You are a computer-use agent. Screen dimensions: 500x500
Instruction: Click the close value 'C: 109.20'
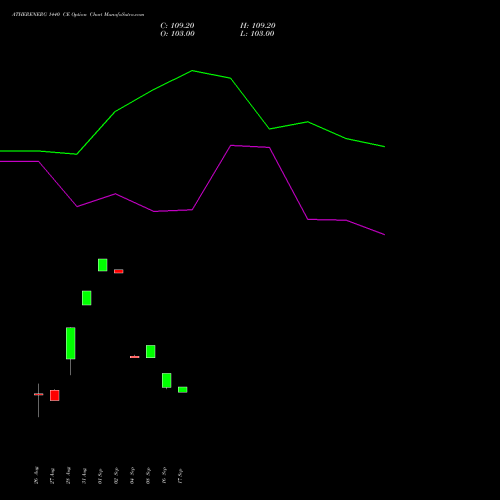tap(177, 26)
